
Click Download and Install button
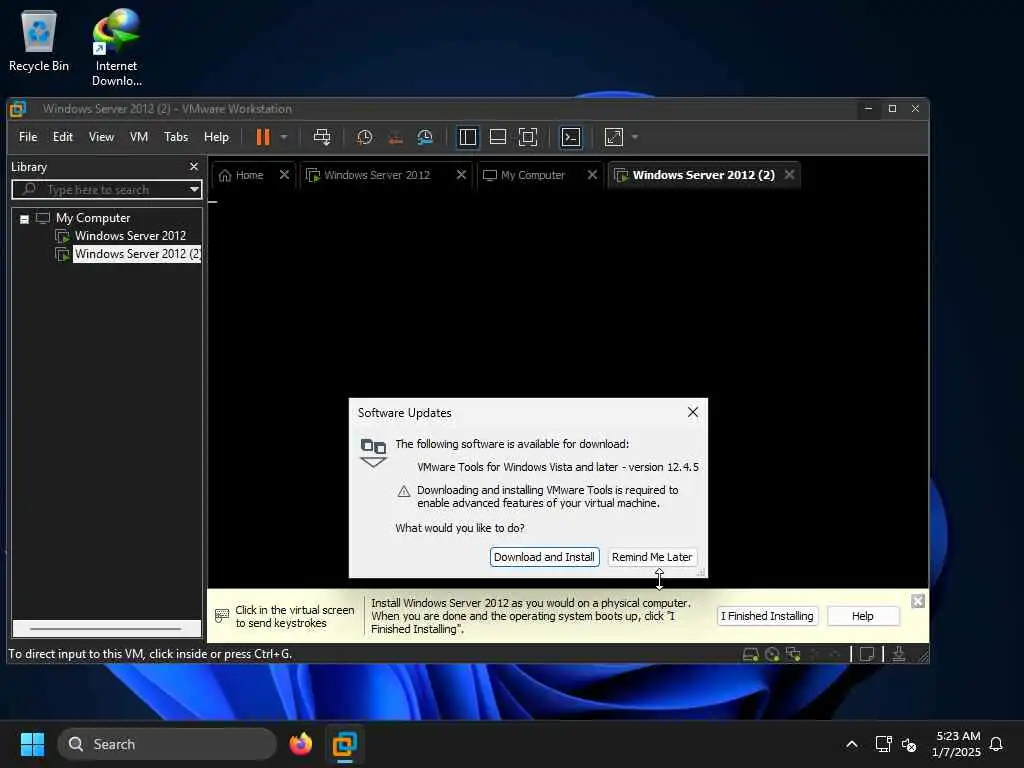tap(545, 558)
